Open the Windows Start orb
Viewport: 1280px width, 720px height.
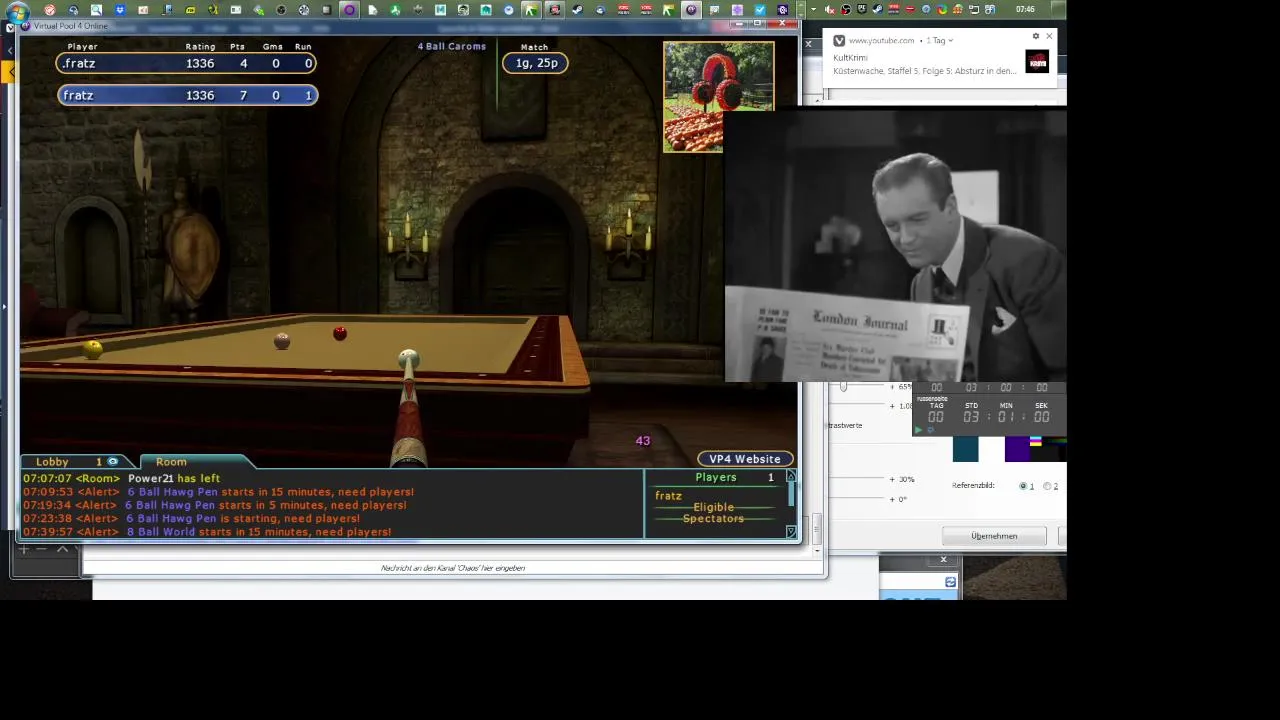pos(17,11)
